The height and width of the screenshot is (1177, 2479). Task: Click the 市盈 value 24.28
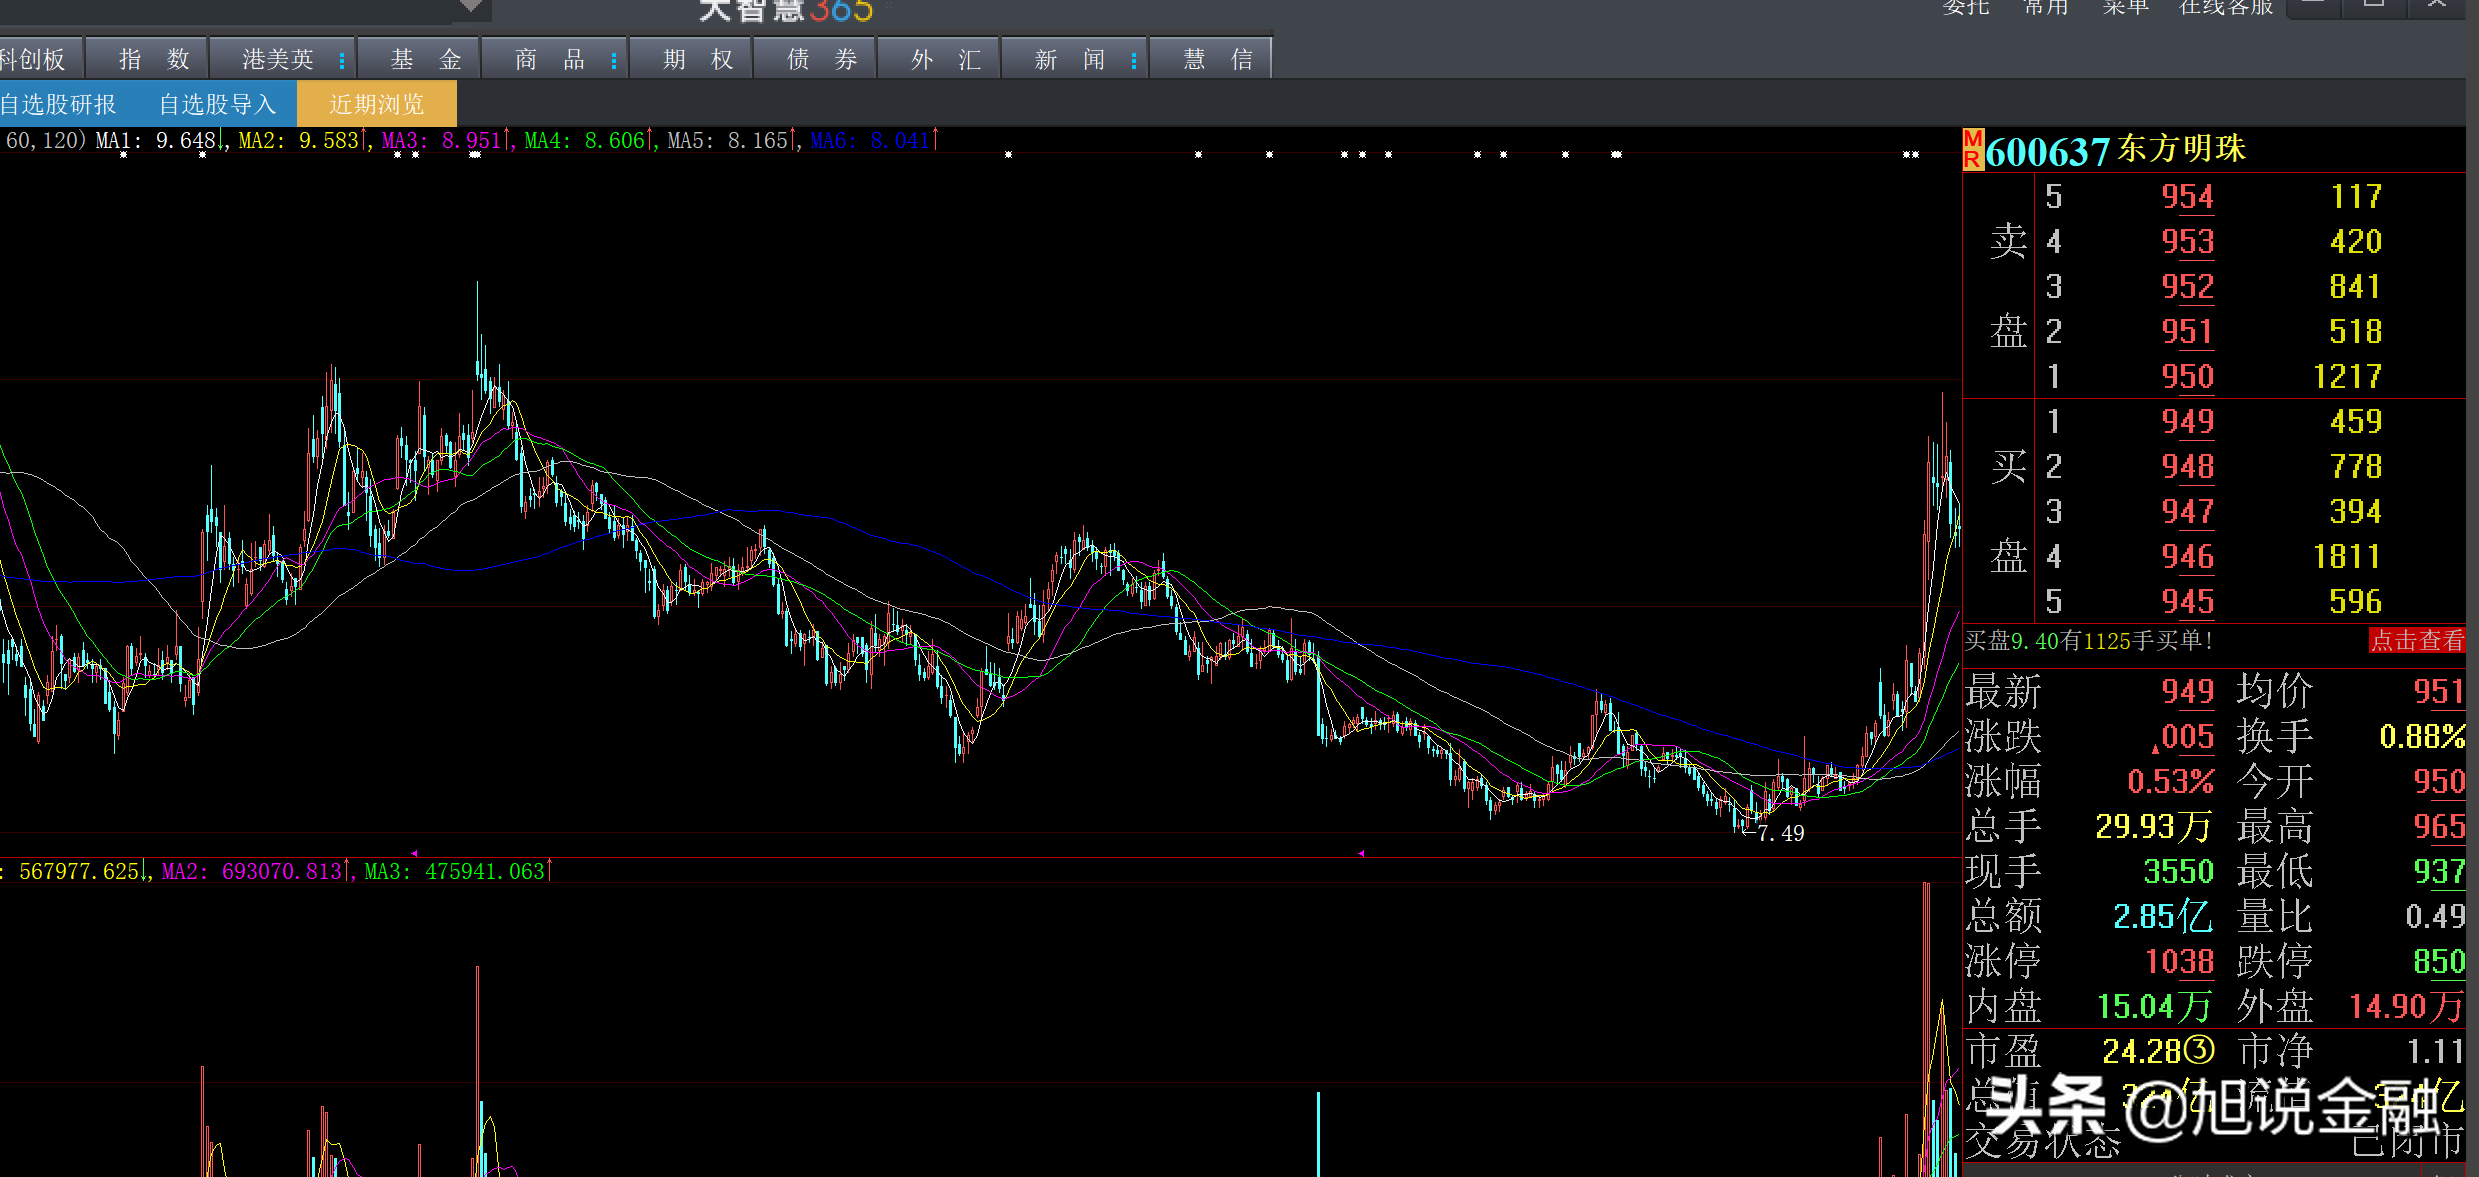click(x=2157, y=1051)
